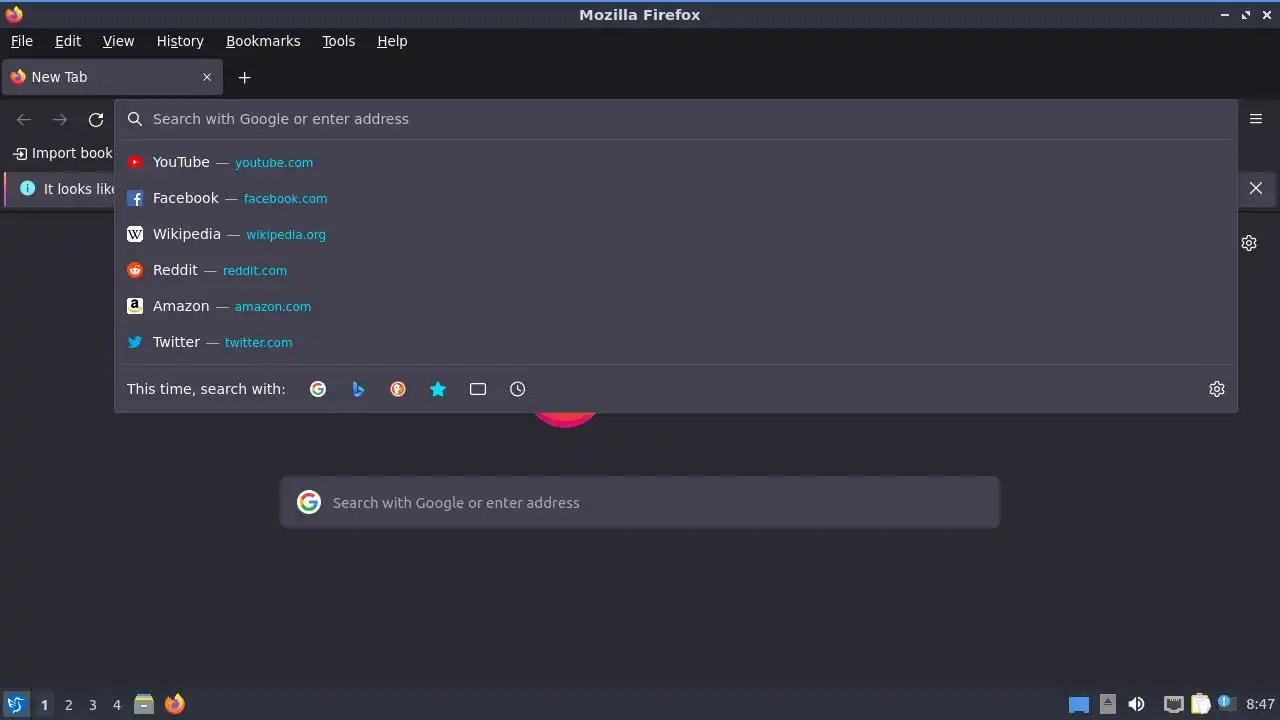Viewport: 1280px width, 720px height.
Task: Click the eject removable media tray icon
Action: pyautogui.click(x=1108, y=704)
